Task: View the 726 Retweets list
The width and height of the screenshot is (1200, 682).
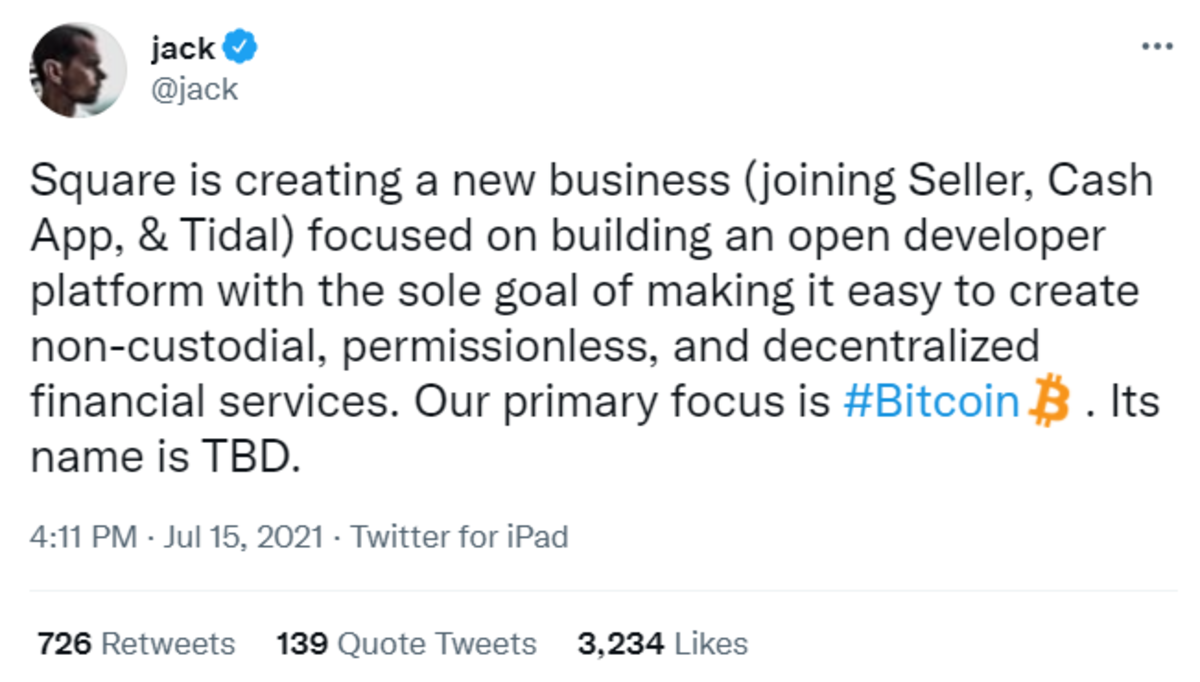Action: [136, 643]
